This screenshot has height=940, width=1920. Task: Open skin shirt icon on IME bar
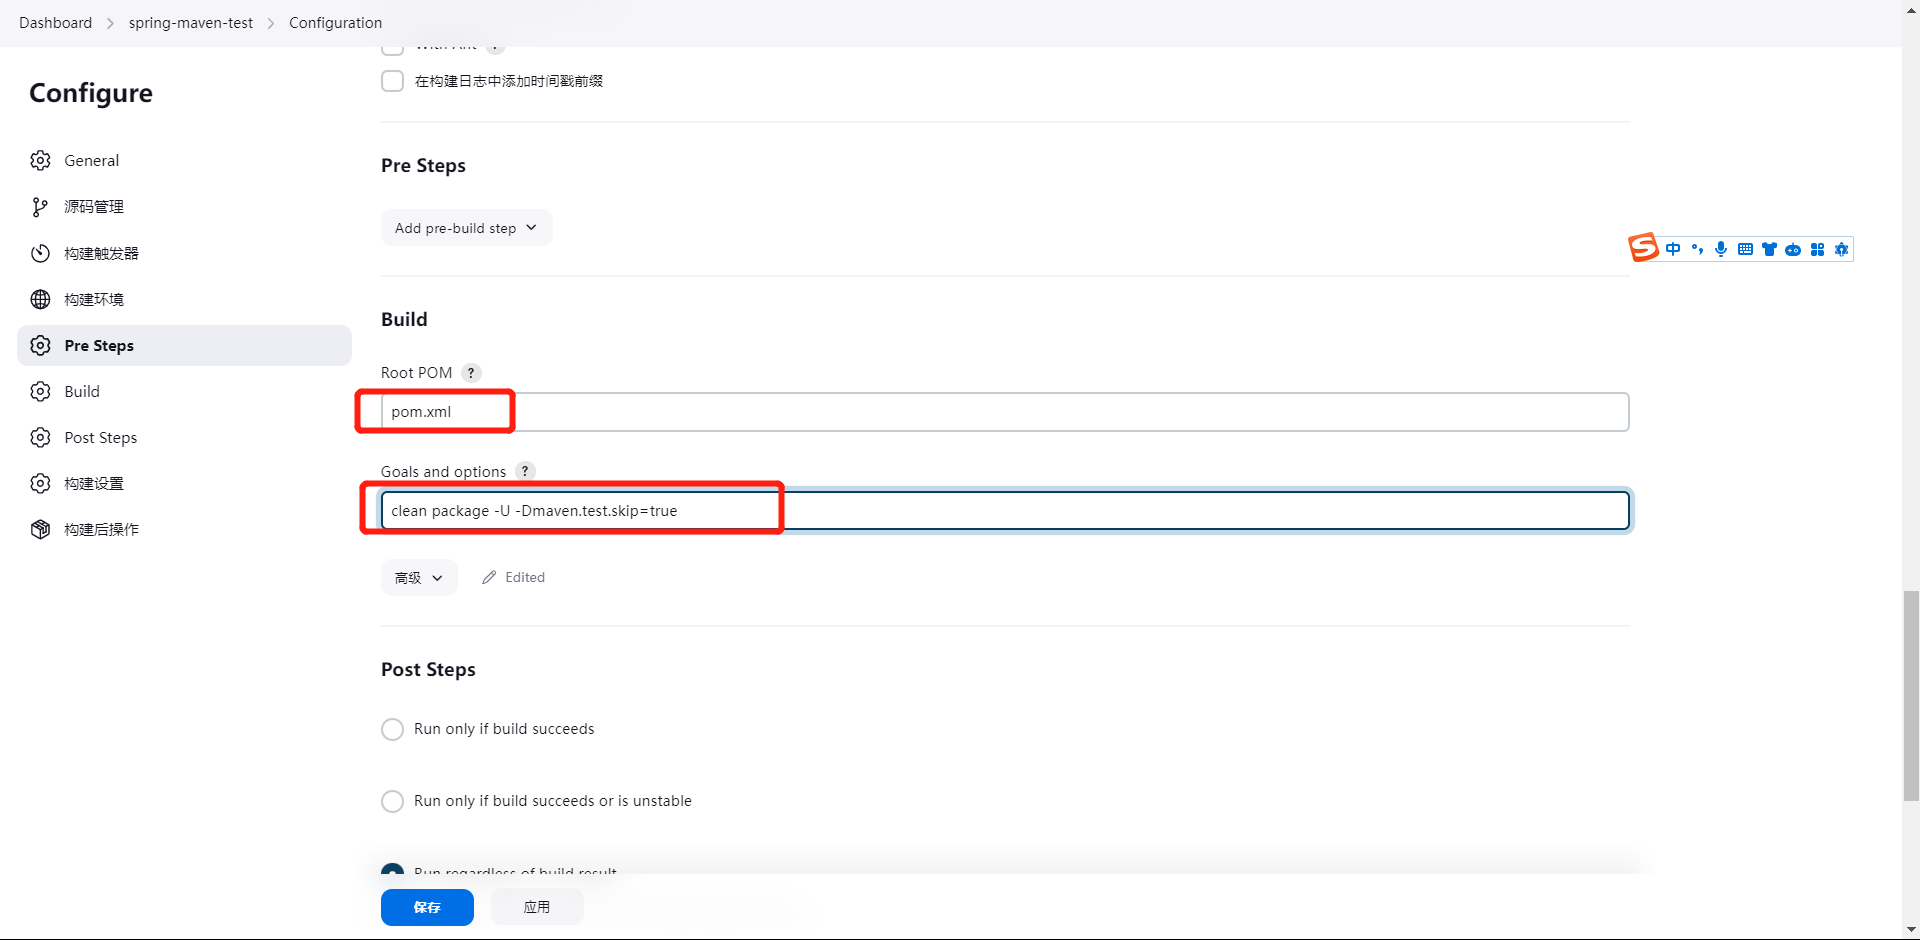tap(1769, 249)
